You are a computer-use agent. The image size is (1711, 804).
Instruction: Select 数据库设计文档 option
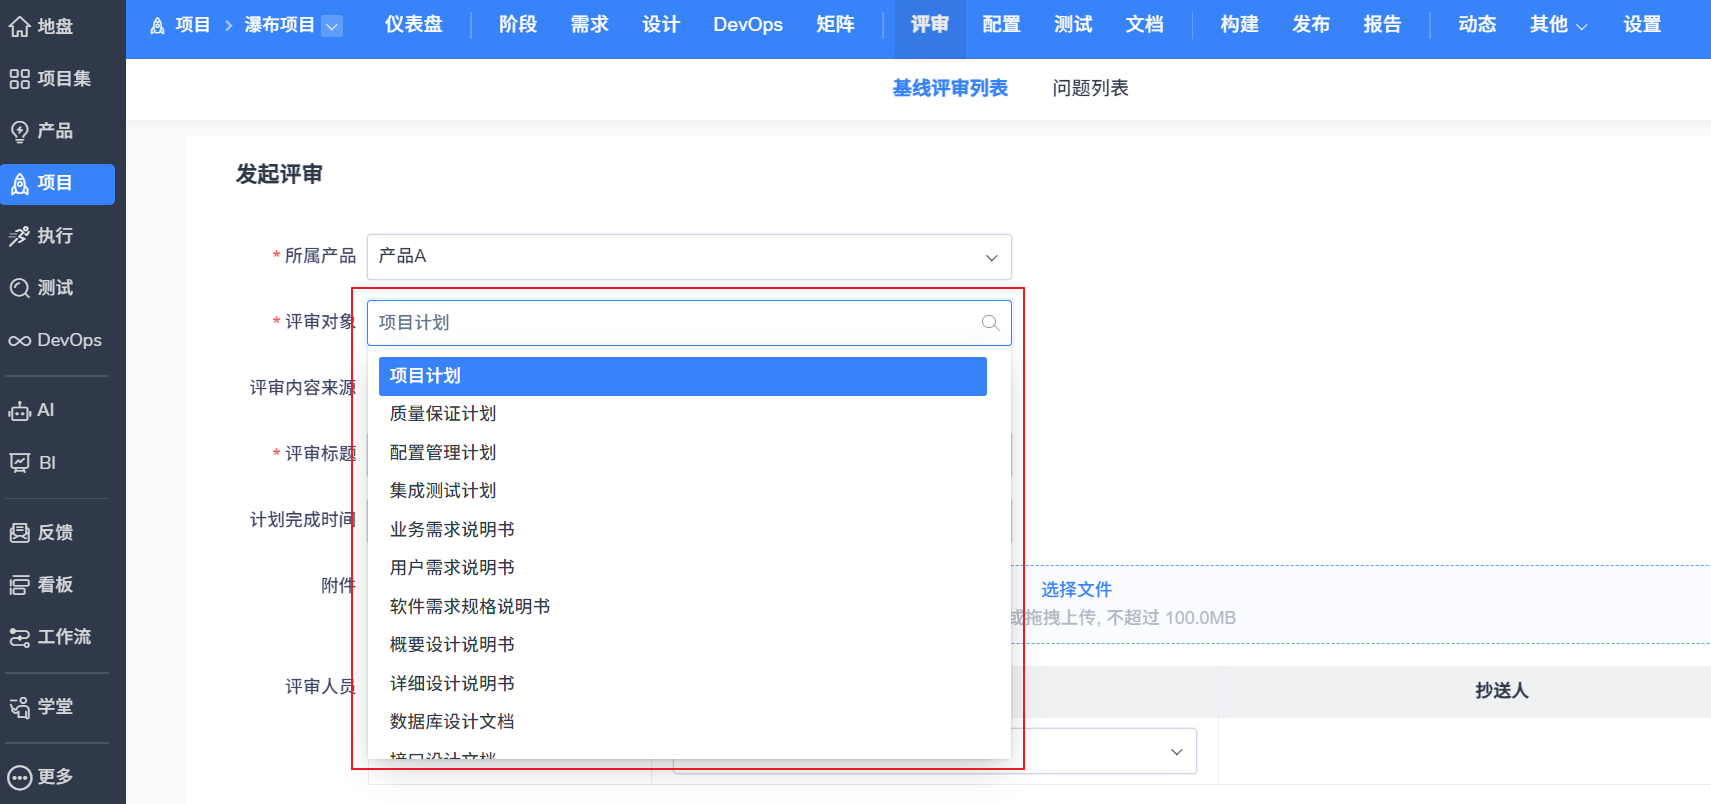click(683, 722)
